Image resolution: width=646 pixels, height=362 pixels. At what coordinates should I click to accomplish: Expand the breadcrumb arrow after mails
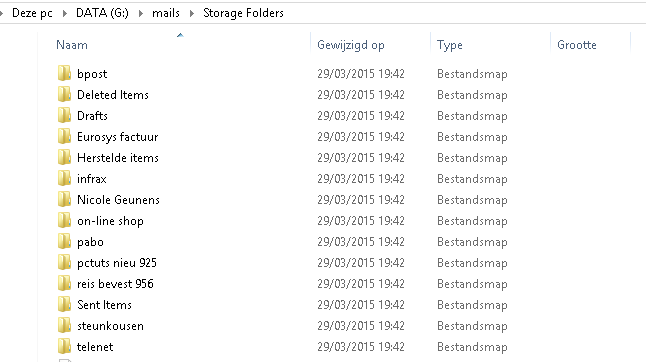(x=192, y=13)
